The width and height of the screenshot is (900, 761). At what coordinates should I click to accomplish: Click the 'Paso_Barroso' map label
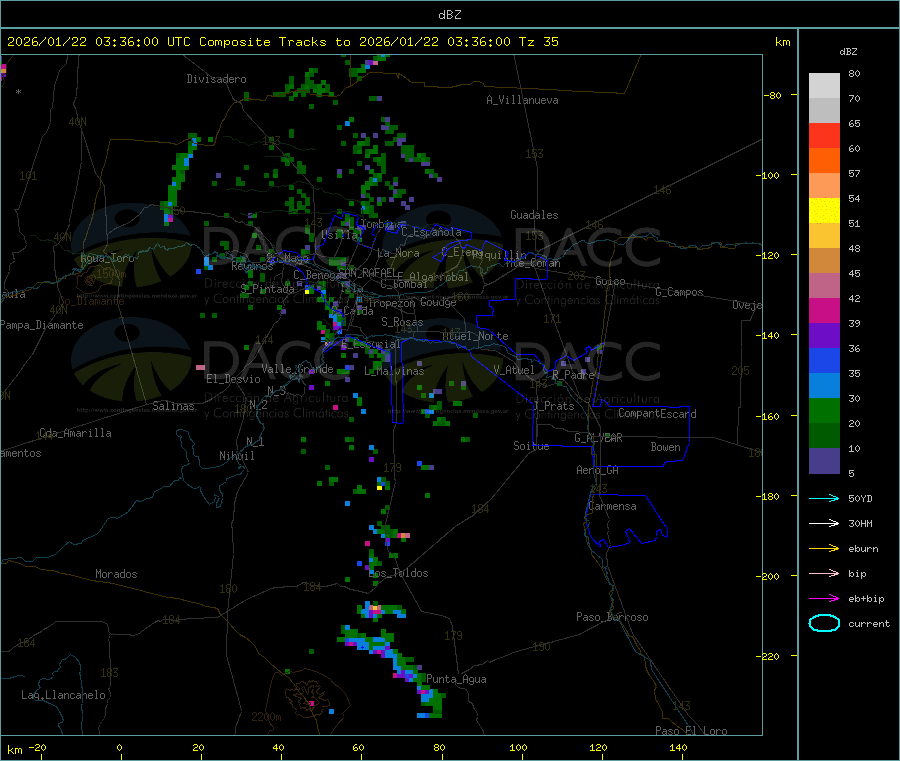point(612,618)
